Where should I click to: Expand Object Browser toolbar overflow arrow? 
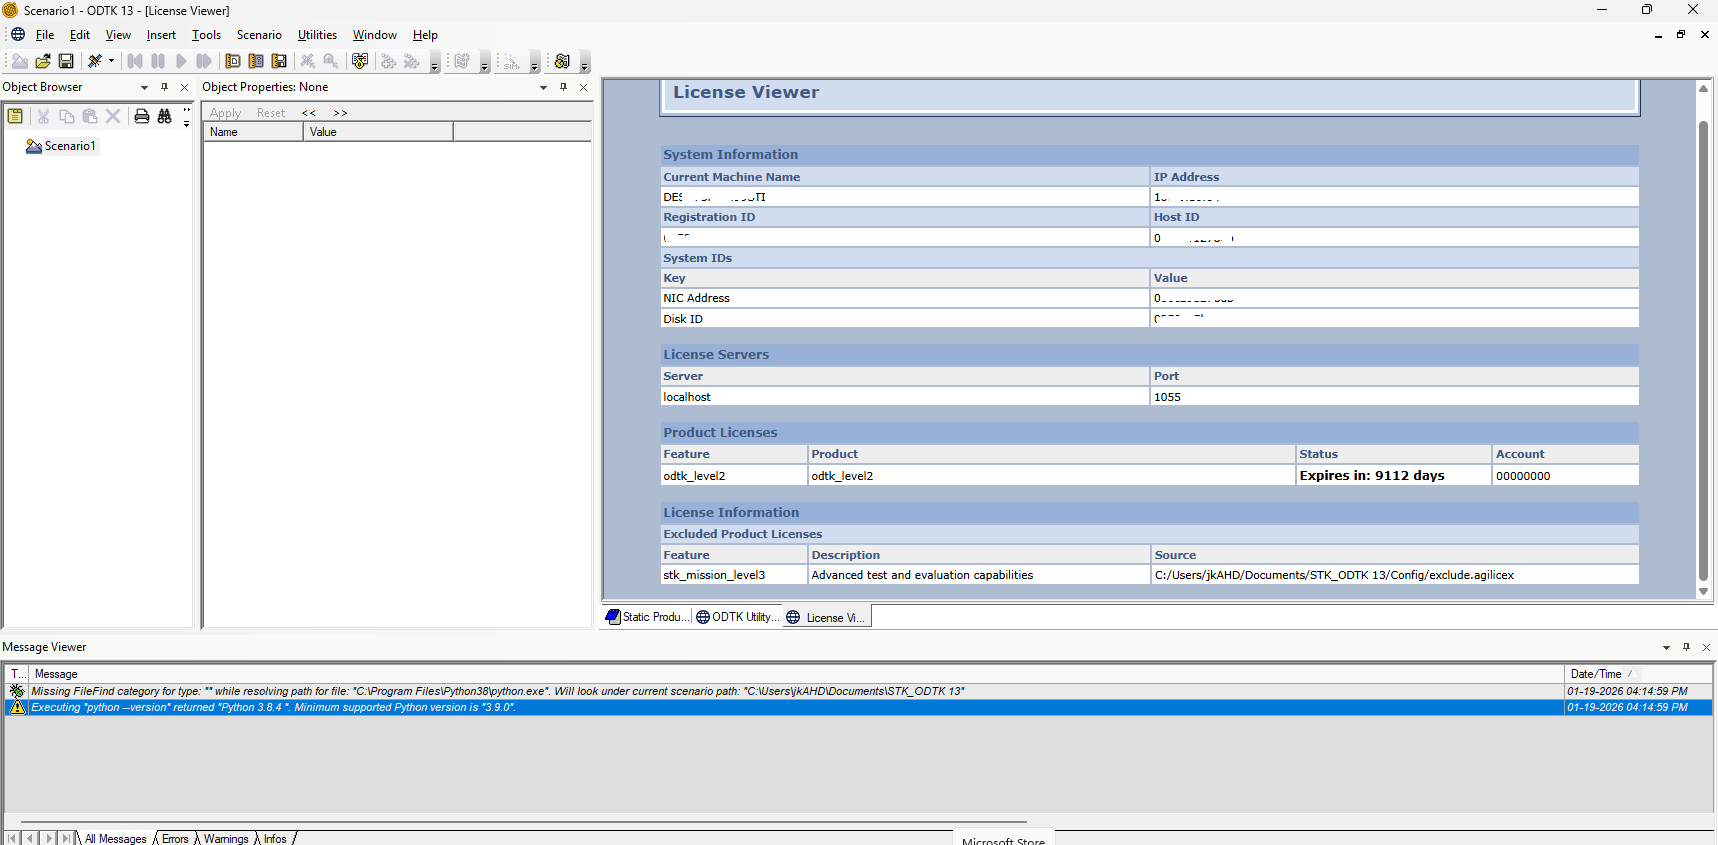point(187,117)
